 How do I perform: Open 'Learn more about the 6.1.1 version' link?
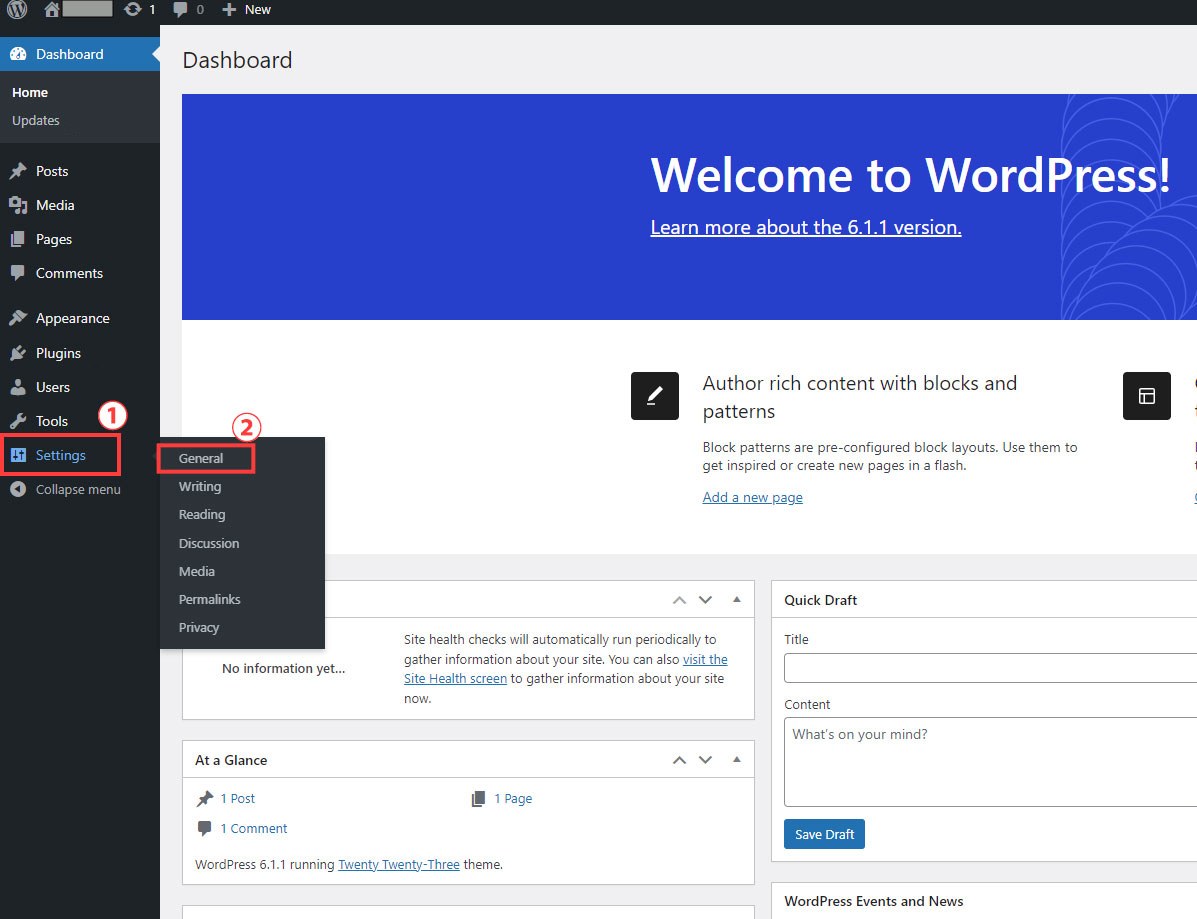[805, 227]
